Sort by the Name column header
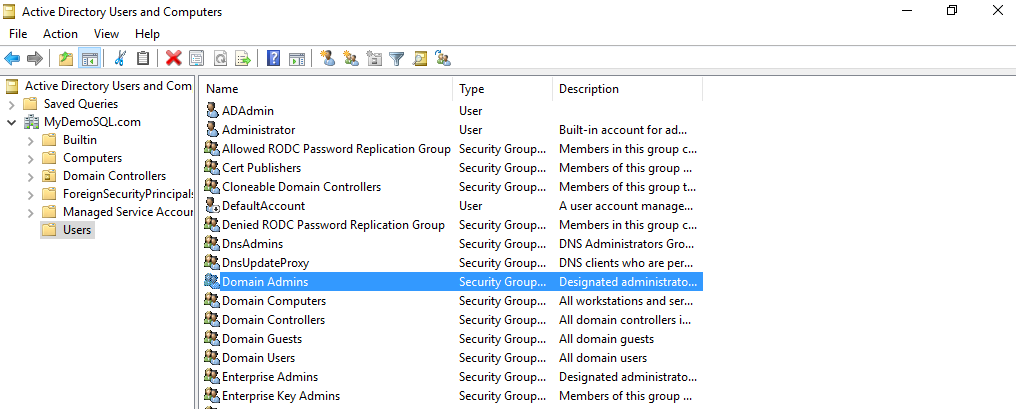Image resolution: width=1016 pixels, height=409 pixels. 325,89
